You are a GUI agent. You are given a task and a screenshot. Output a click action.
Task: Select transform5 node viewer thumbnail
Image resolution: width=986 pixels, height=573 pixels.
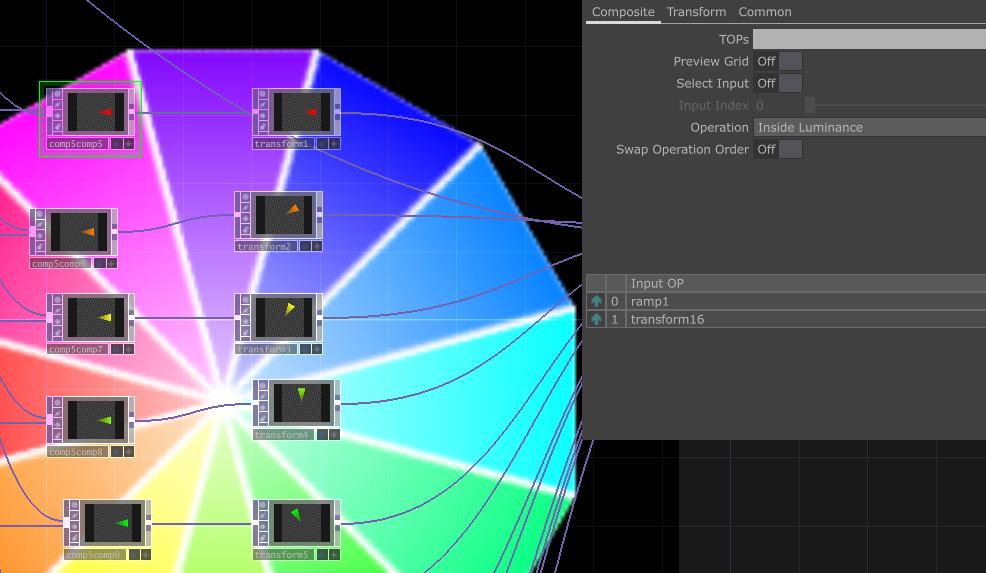pos(302,523)
